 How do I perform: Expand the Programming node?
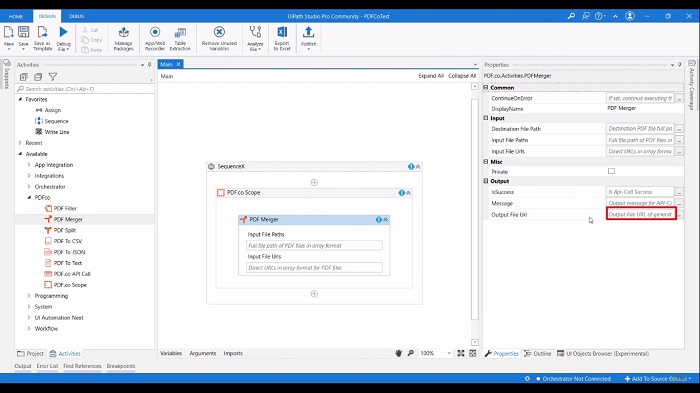point(29,296)
